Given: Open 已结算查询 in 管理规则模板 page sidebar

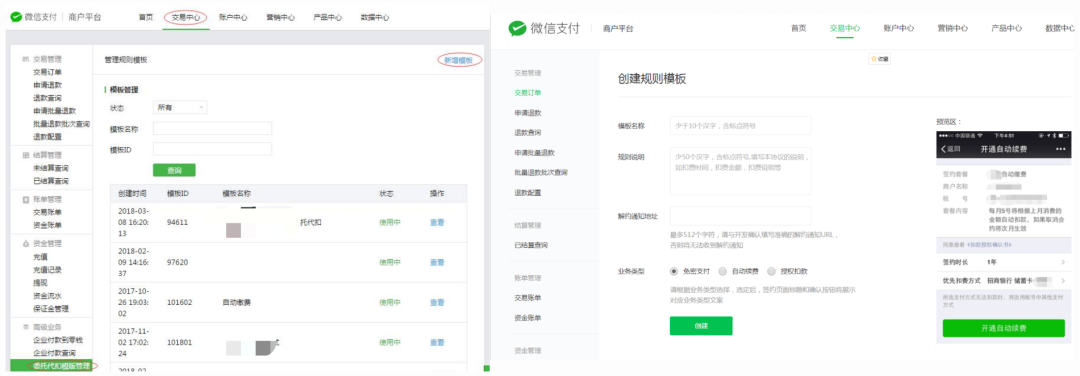Looking at the screenshot, I should pos(51,181).
